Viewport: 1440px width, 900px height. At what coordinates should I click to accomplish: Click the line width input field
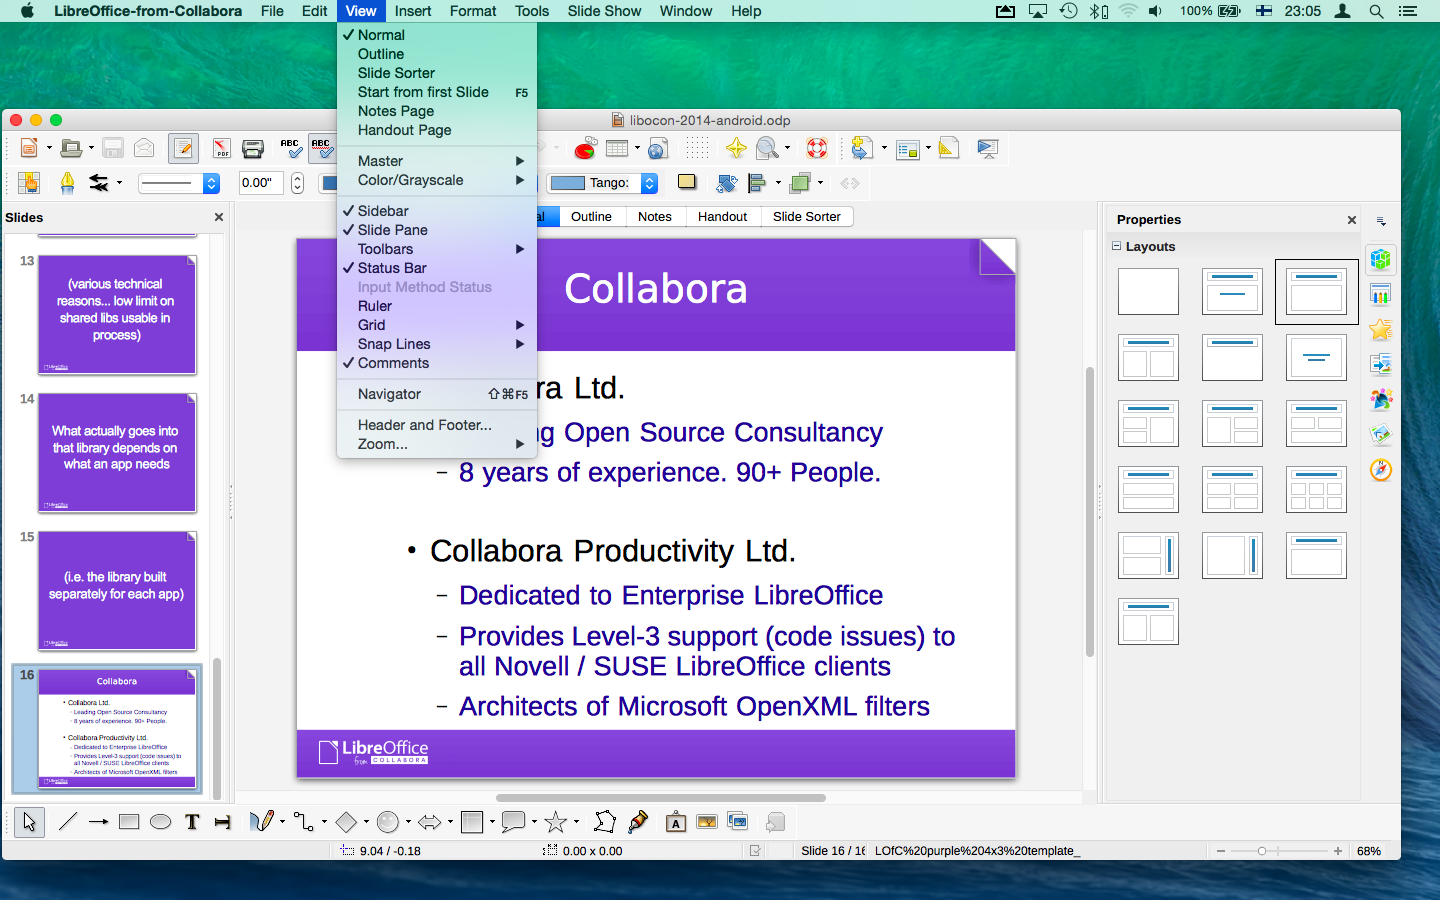click(x=262, y=183)
